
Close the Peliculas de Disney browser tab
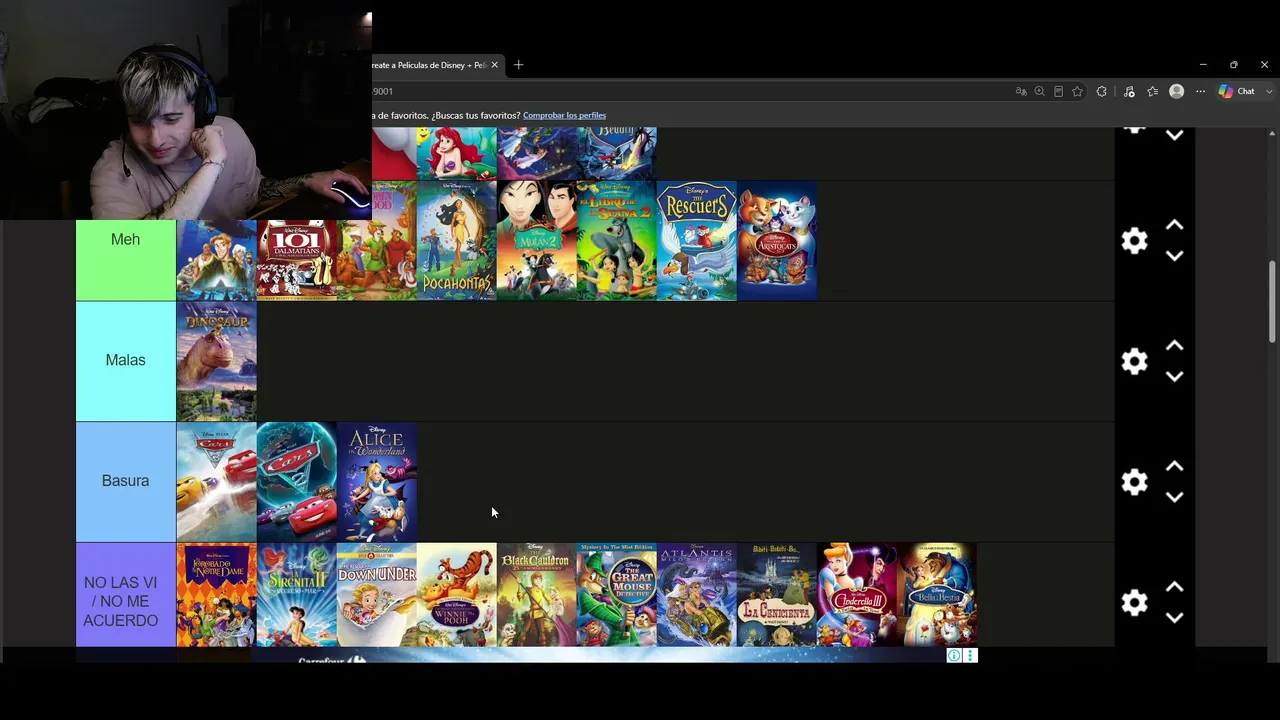click(x=494, y=65)
